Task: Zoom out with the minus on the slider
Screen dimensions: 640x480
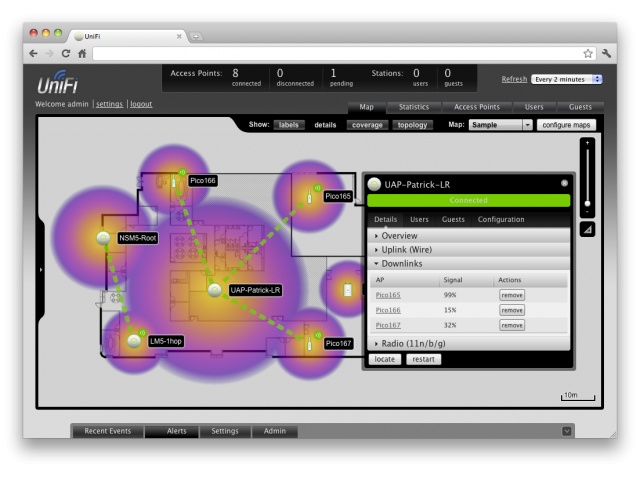Action: tap(587, 212)
